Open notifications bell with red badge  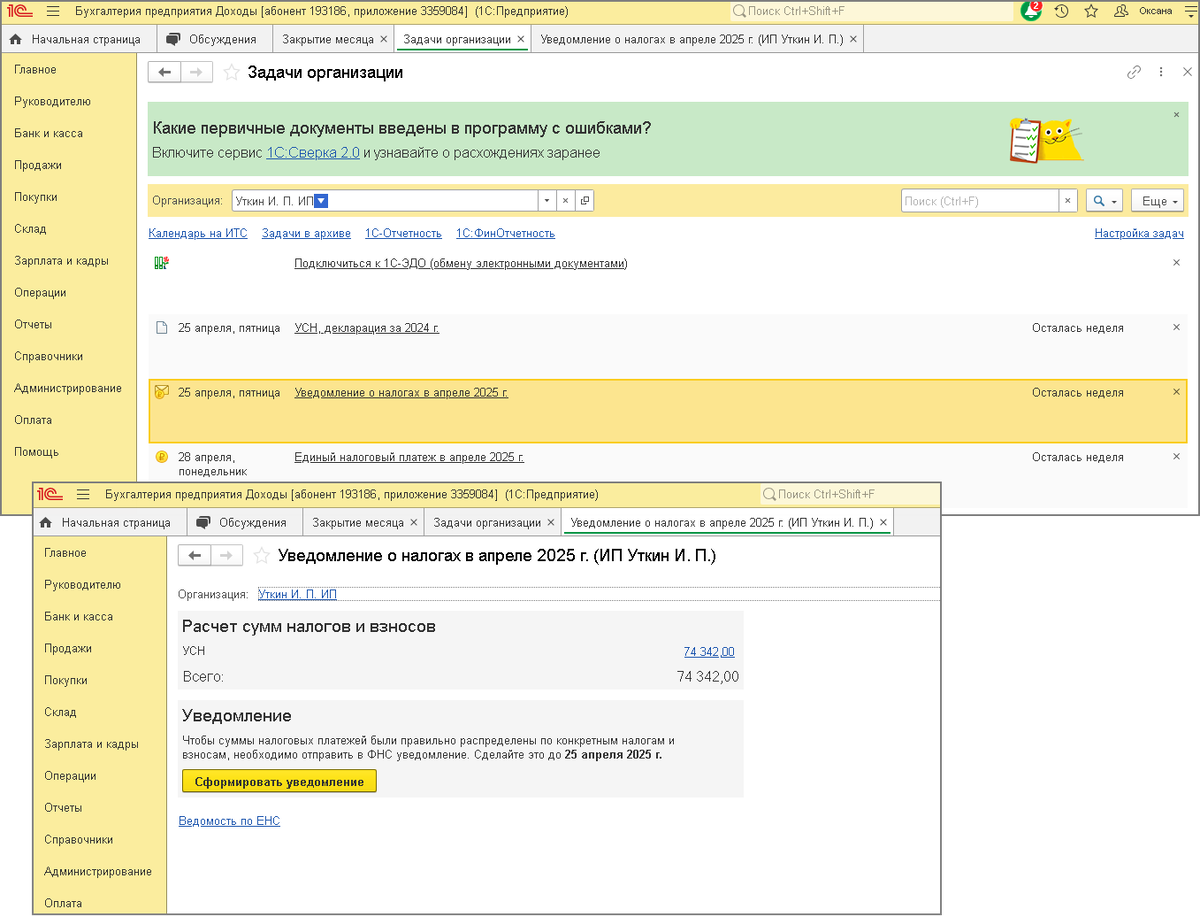tap(1030, 11)
